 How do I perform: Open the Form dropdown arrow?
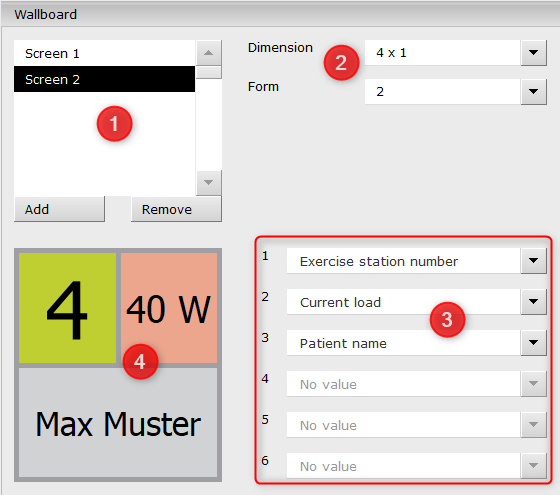[533, 92]
